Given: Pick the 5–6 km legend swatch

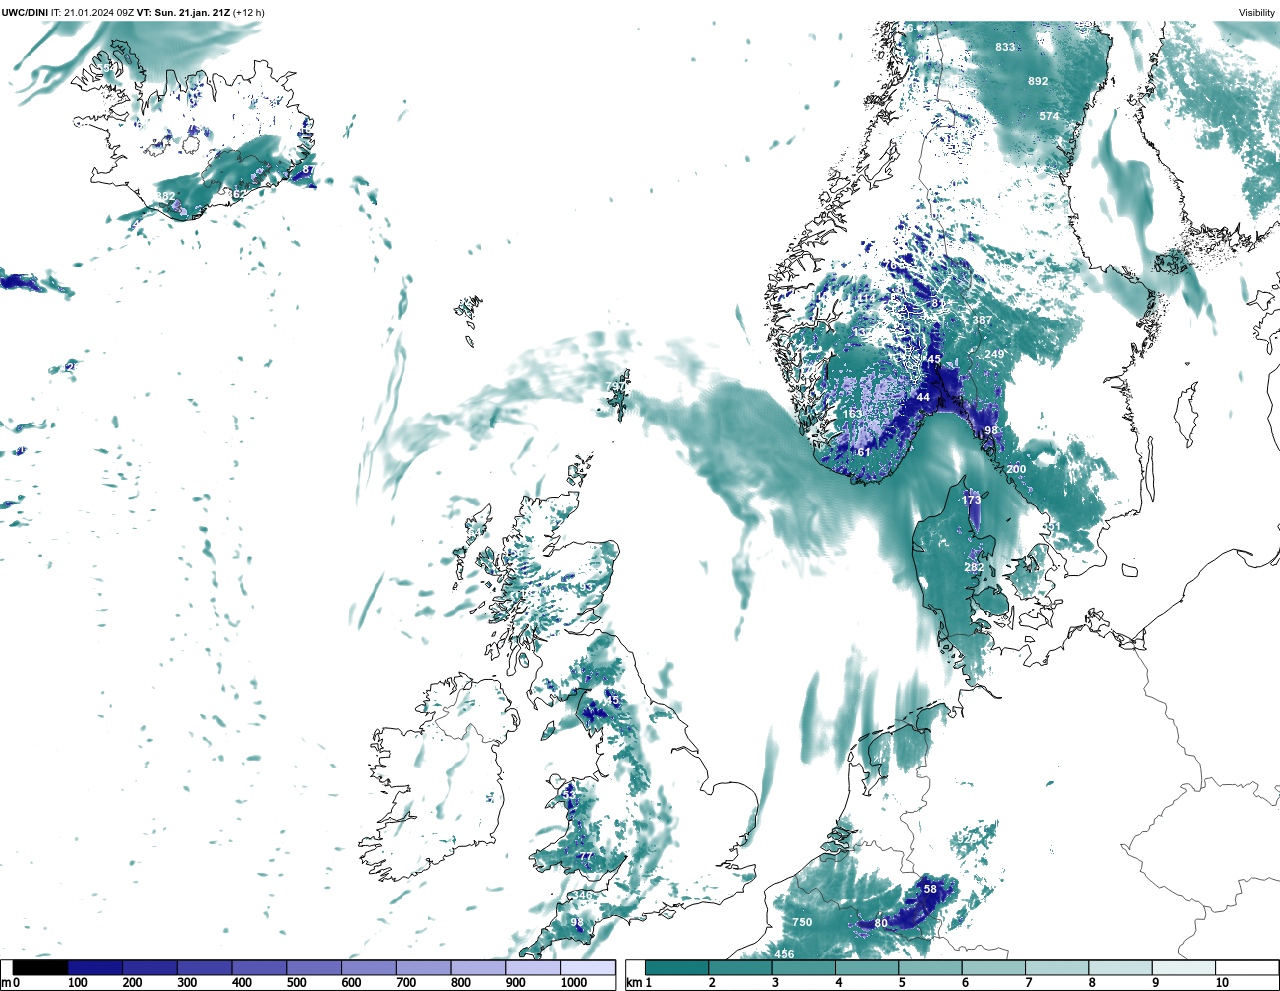Looking at the screenshot, I should click(x=930, y=968).
